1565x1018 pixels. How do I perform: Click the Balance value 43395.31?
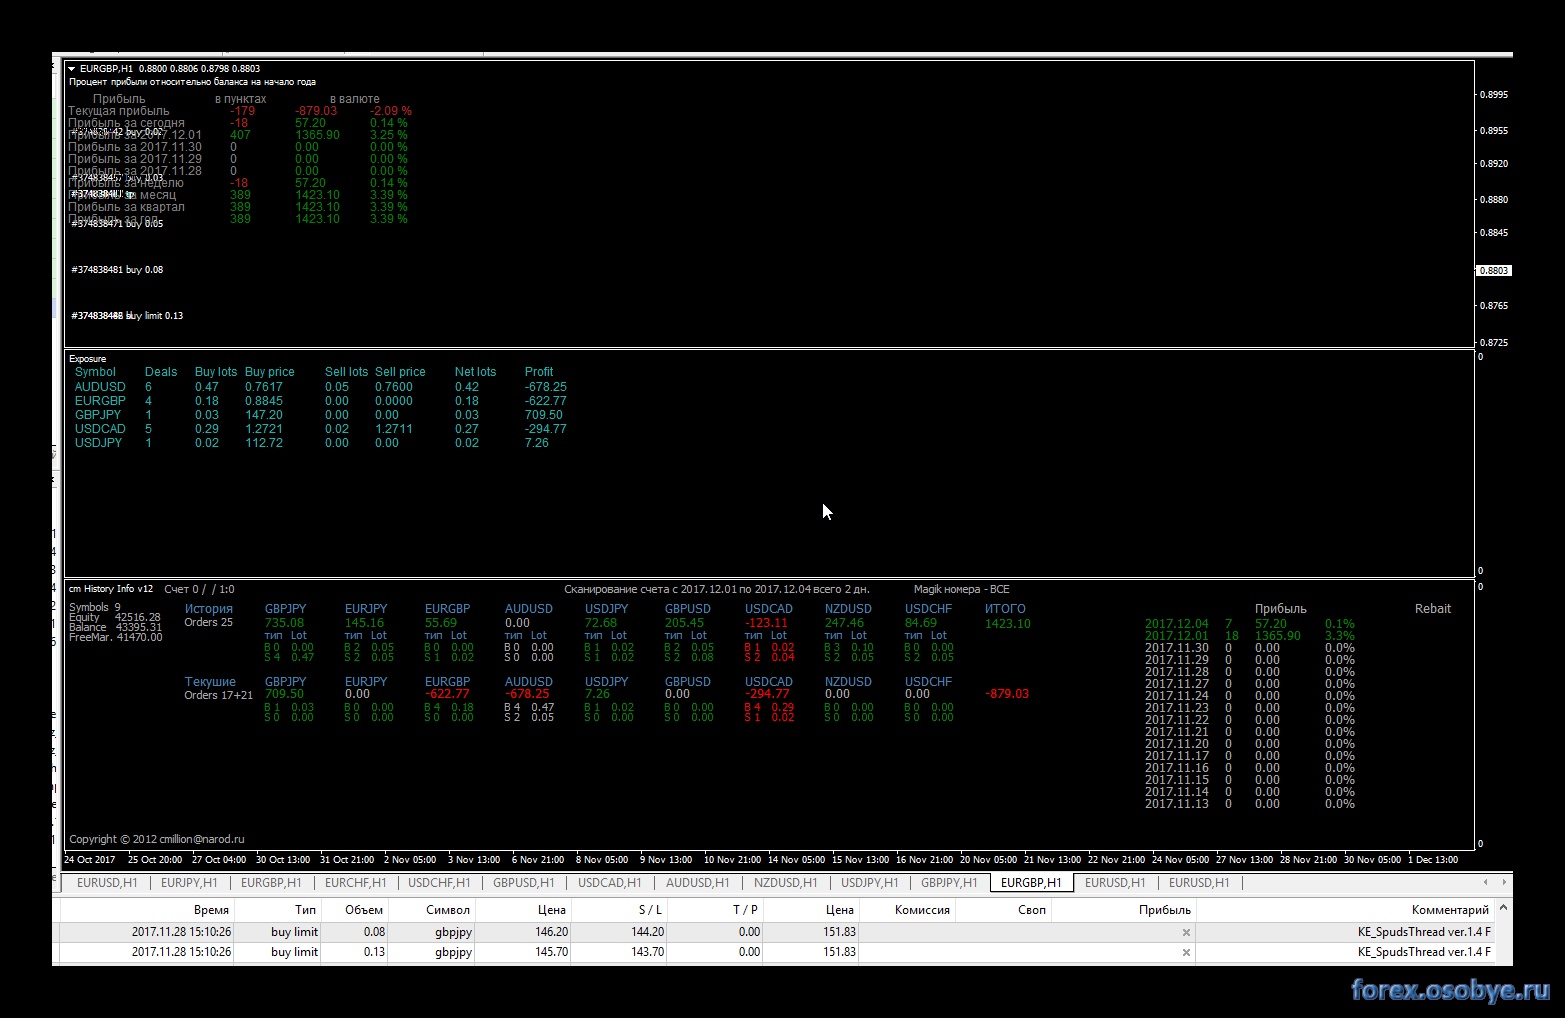(x=138, y=628)
